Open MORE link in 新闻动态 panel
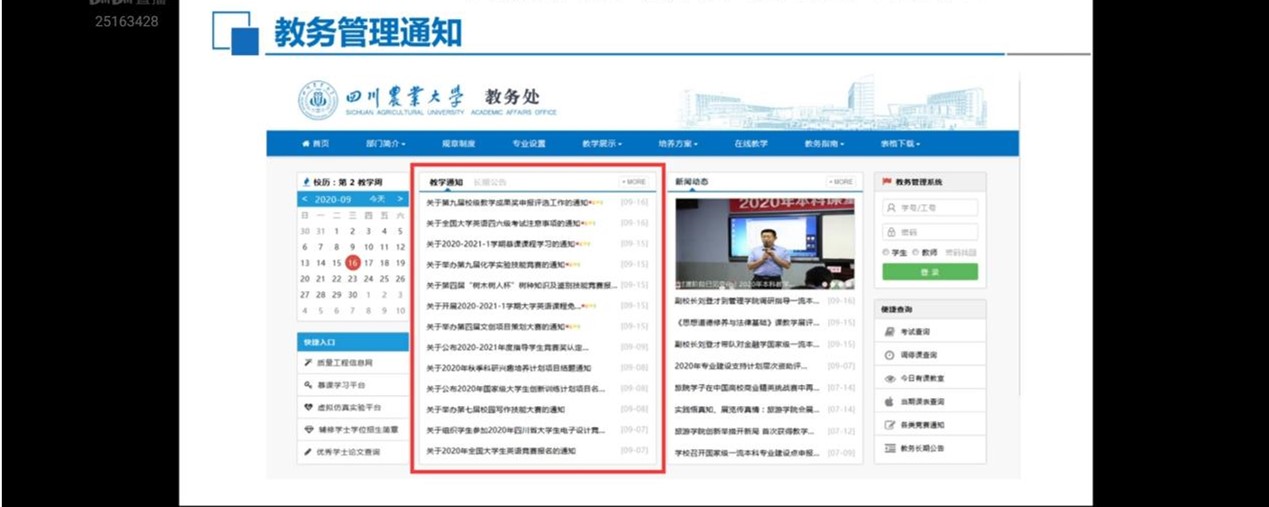 841,182
